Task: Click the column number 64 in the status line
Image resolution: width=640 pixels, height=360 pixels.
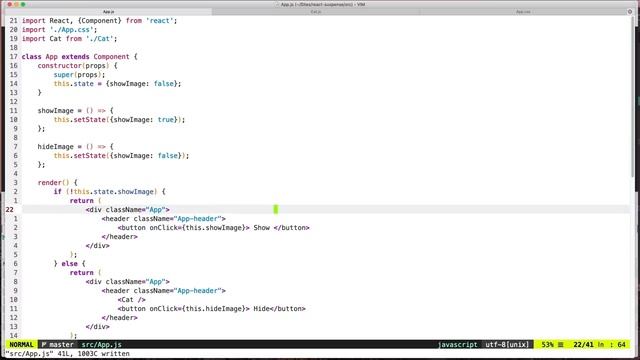Action: click(x=621, y=344)
